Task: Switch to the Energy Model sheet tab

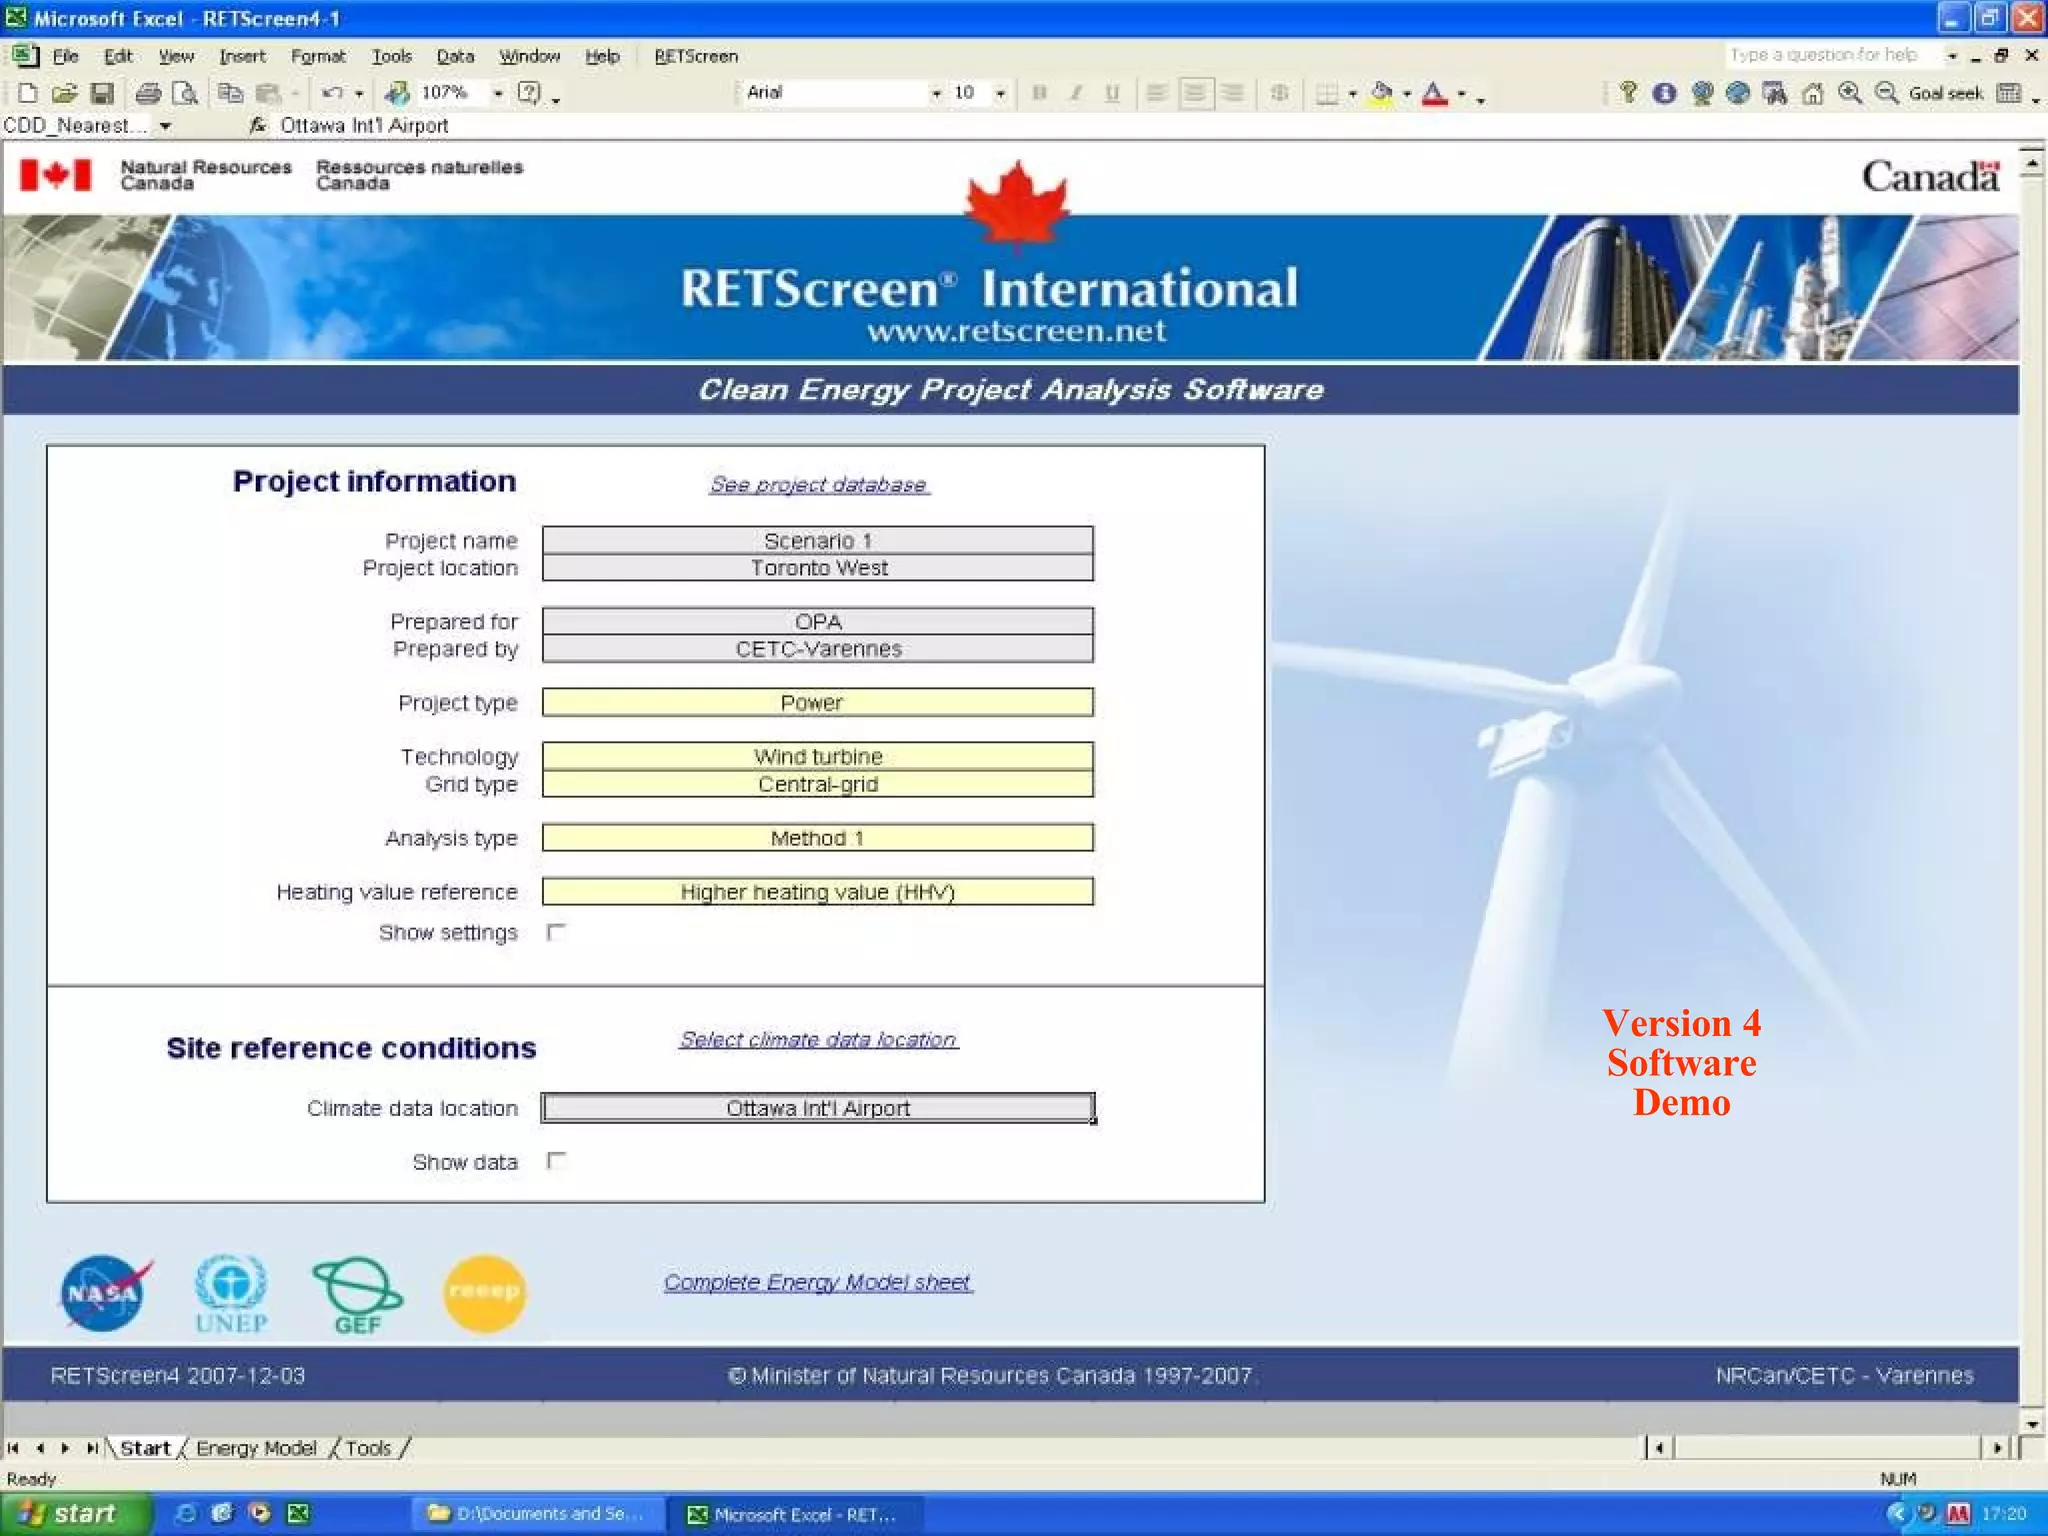Action: click(x=256, y=1448)
